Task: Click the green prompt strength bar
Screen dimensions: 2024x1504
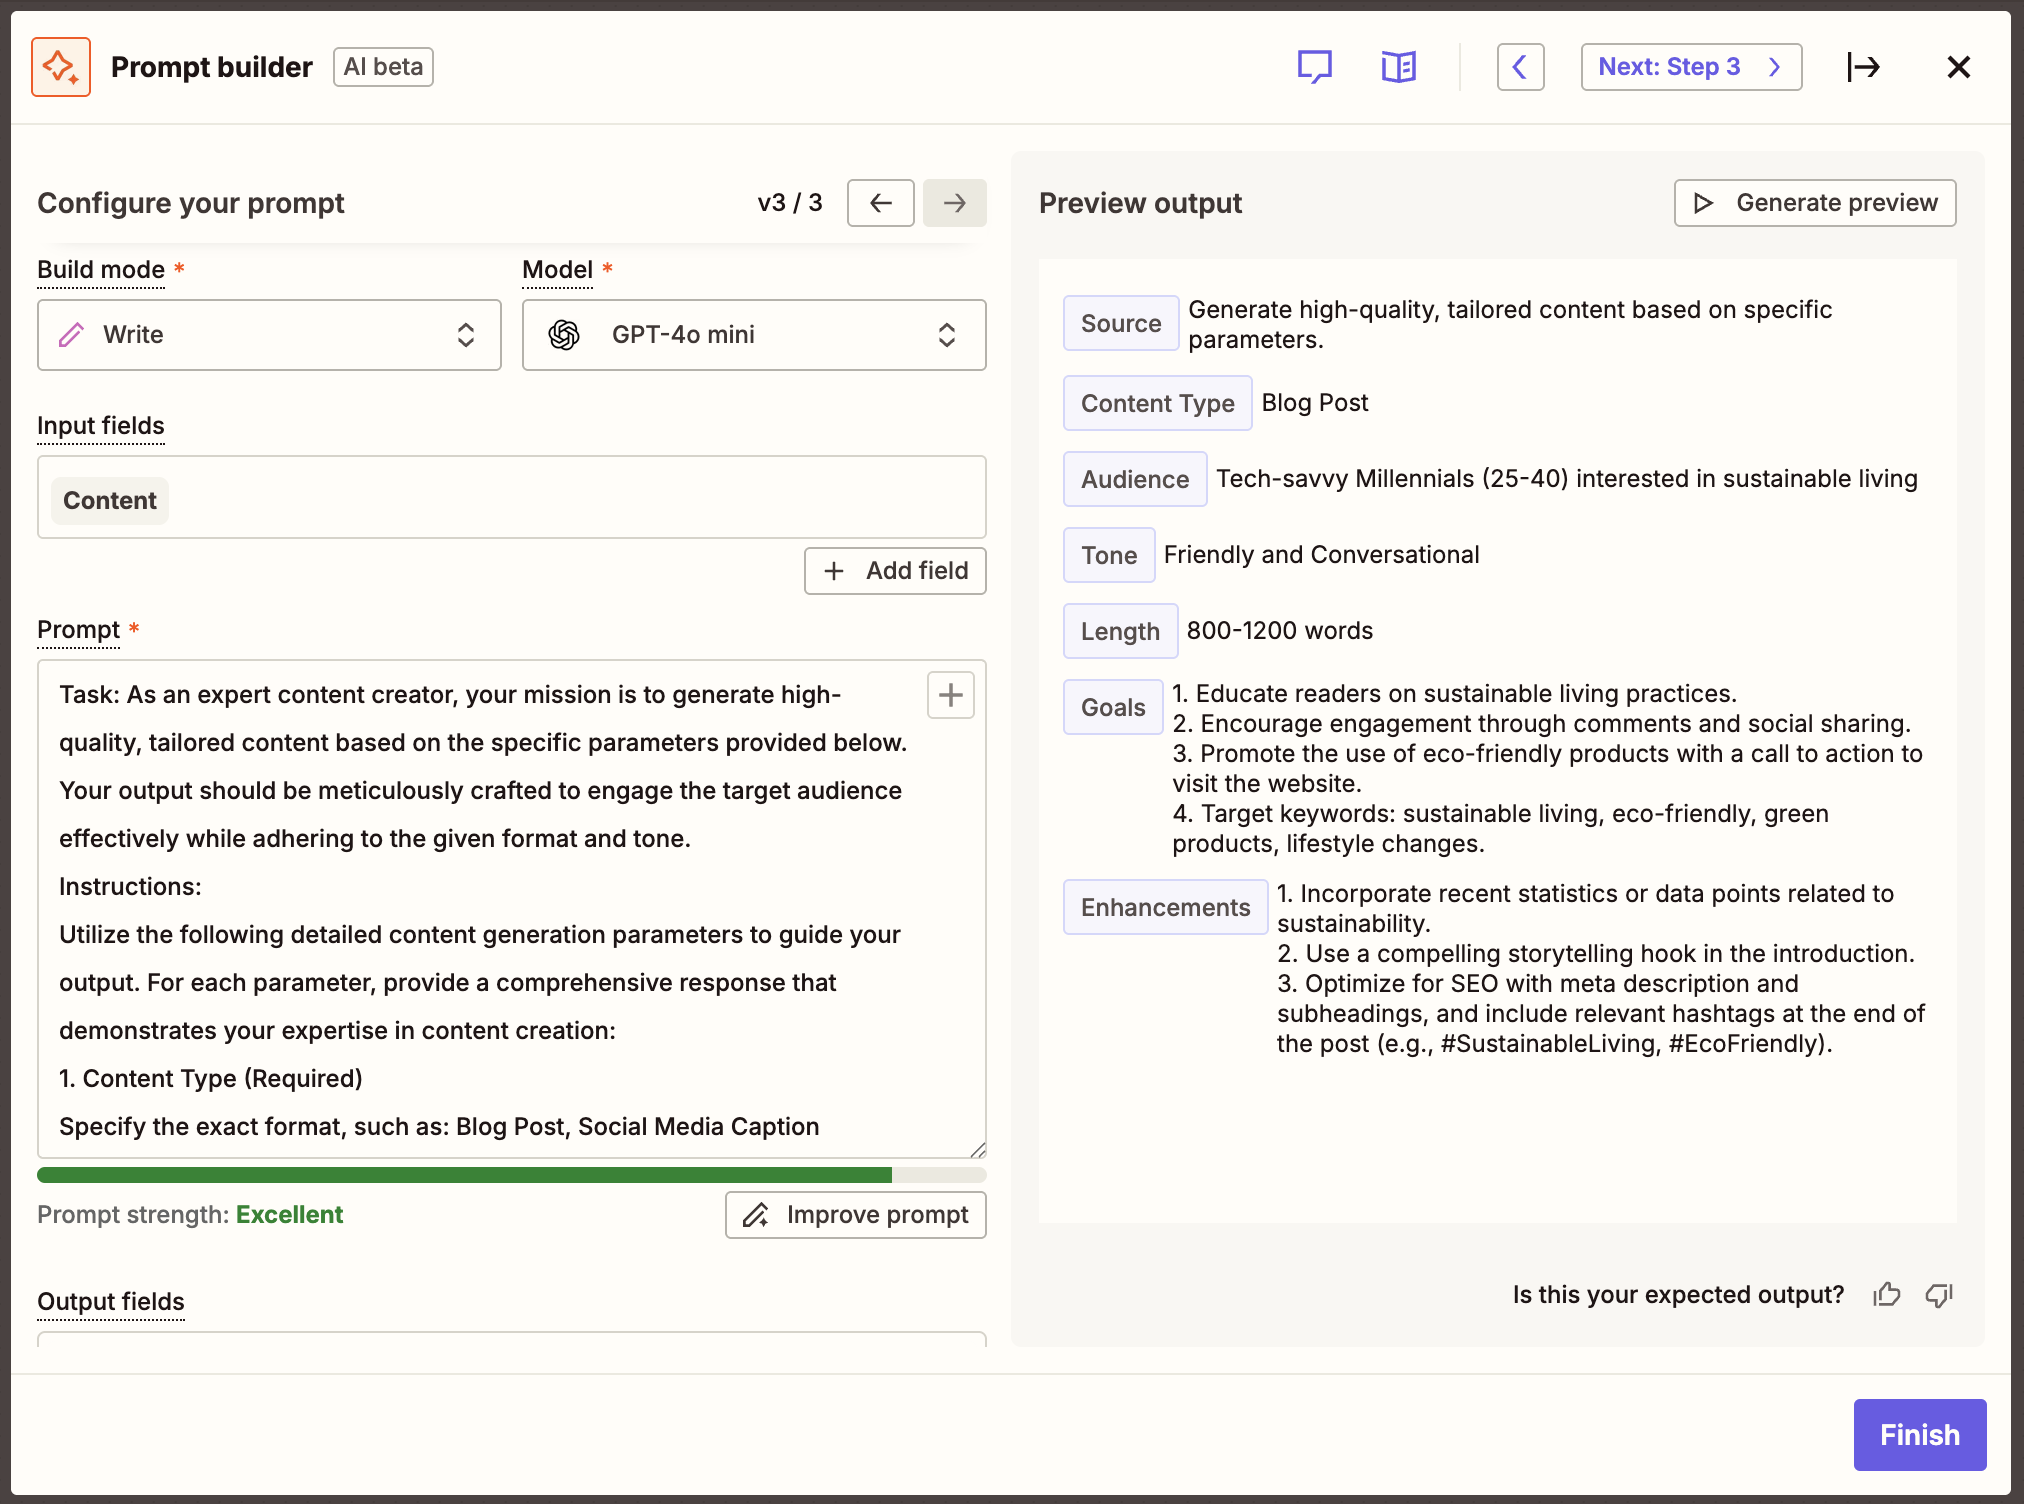Action: pyautogui.click(x=460, y=1175)
